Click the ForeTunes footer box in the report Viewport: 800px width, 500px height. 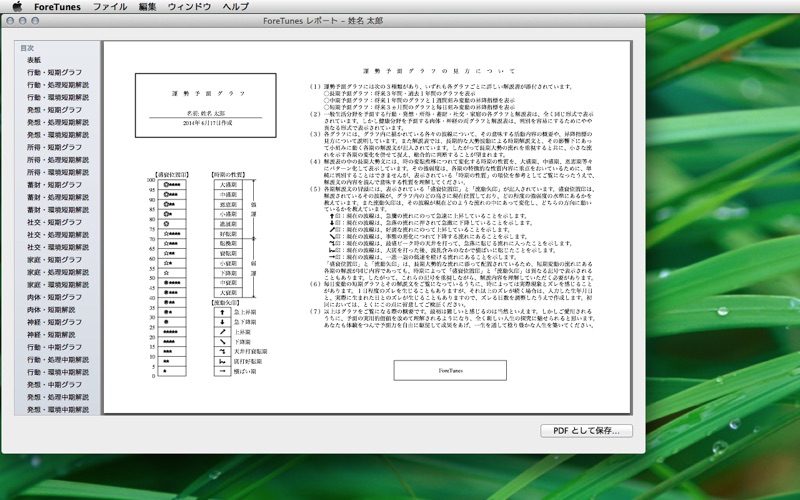click(450, 370)
